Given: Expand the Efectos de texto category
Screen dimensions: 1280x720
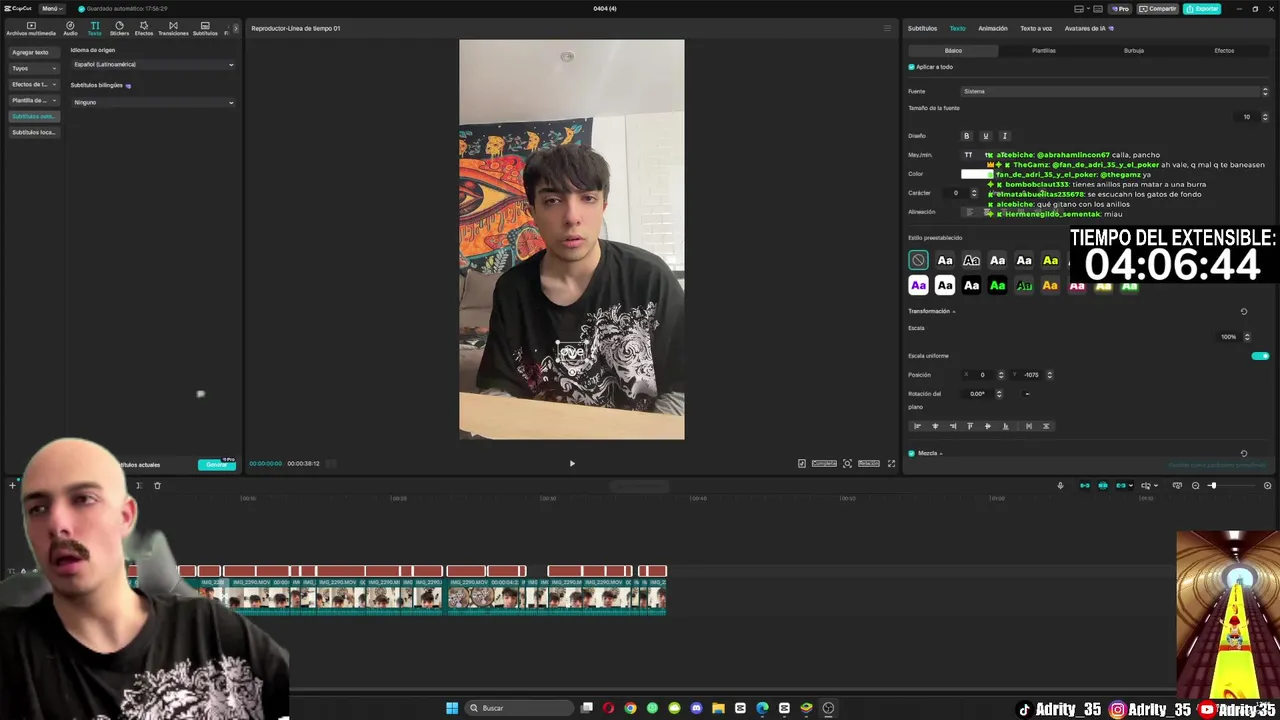Looking at the screenshot, I should [x=34, y=84].
